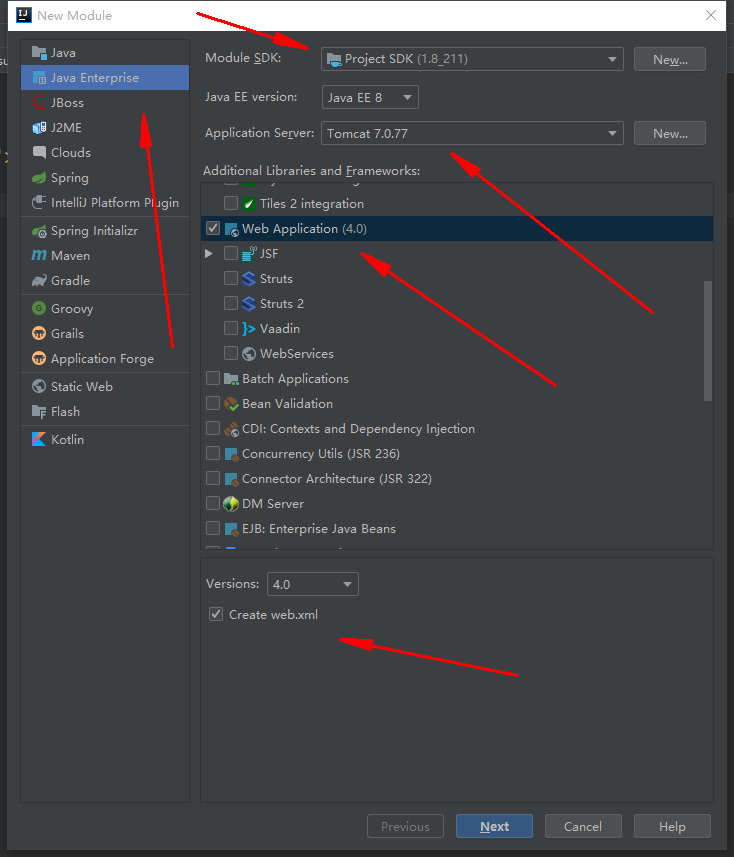Click the frameworks list vertical scrollbar
Image resolution: width=734 pixels, height=857 pixels.
(x=708, y=341)
